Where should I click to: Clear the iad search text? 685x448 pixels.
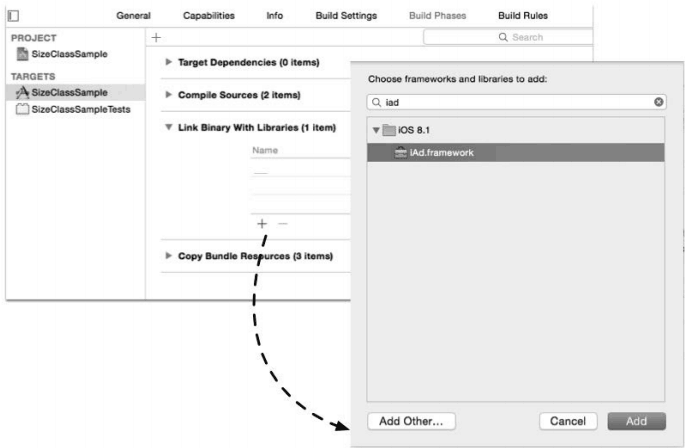tap(659, 102)
